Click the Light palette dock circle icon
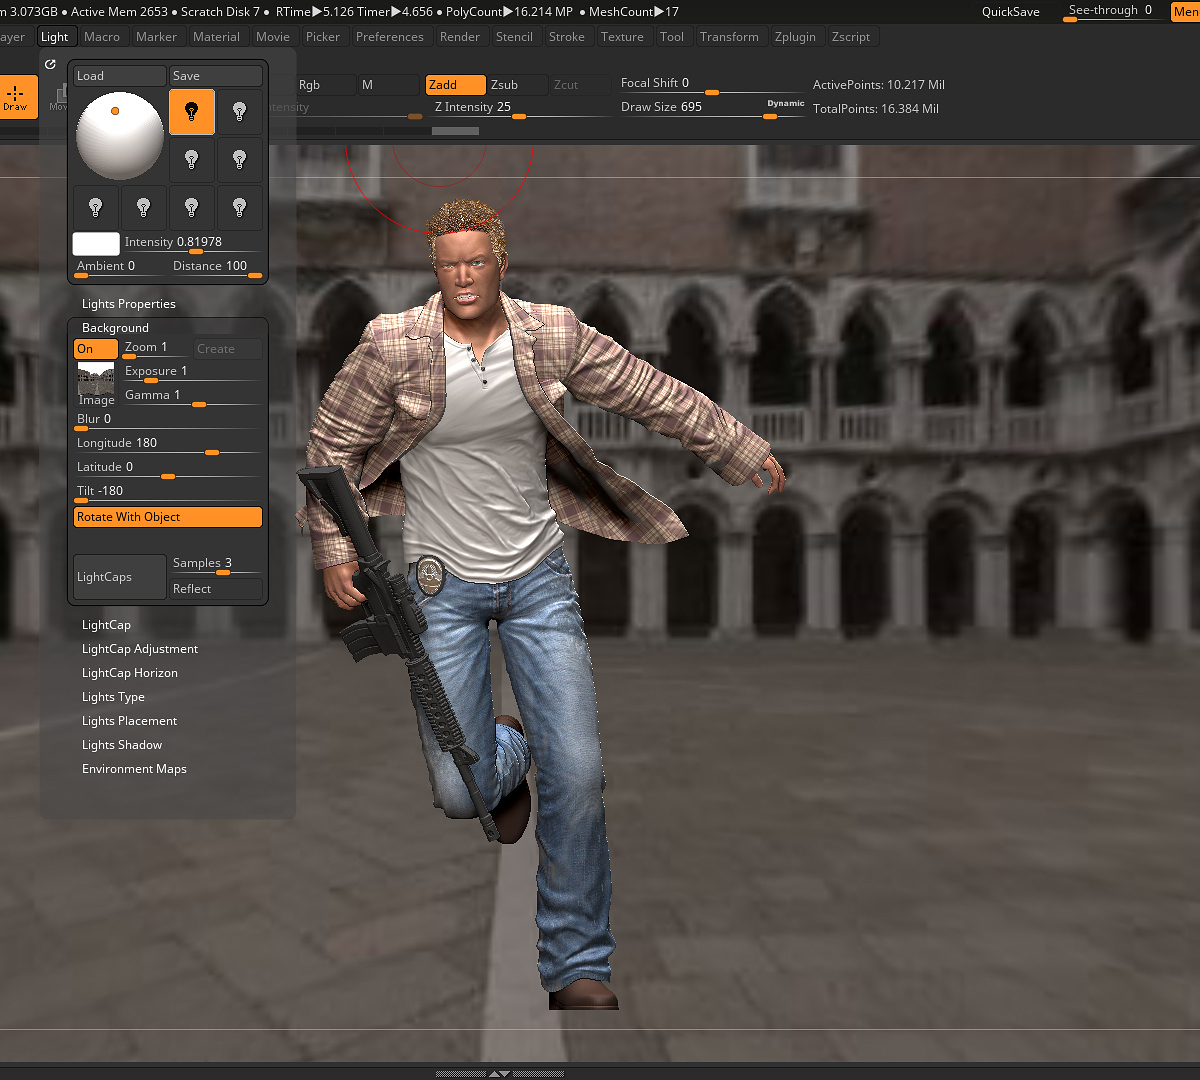The image size is (1200, 1080). click(50, 64)
